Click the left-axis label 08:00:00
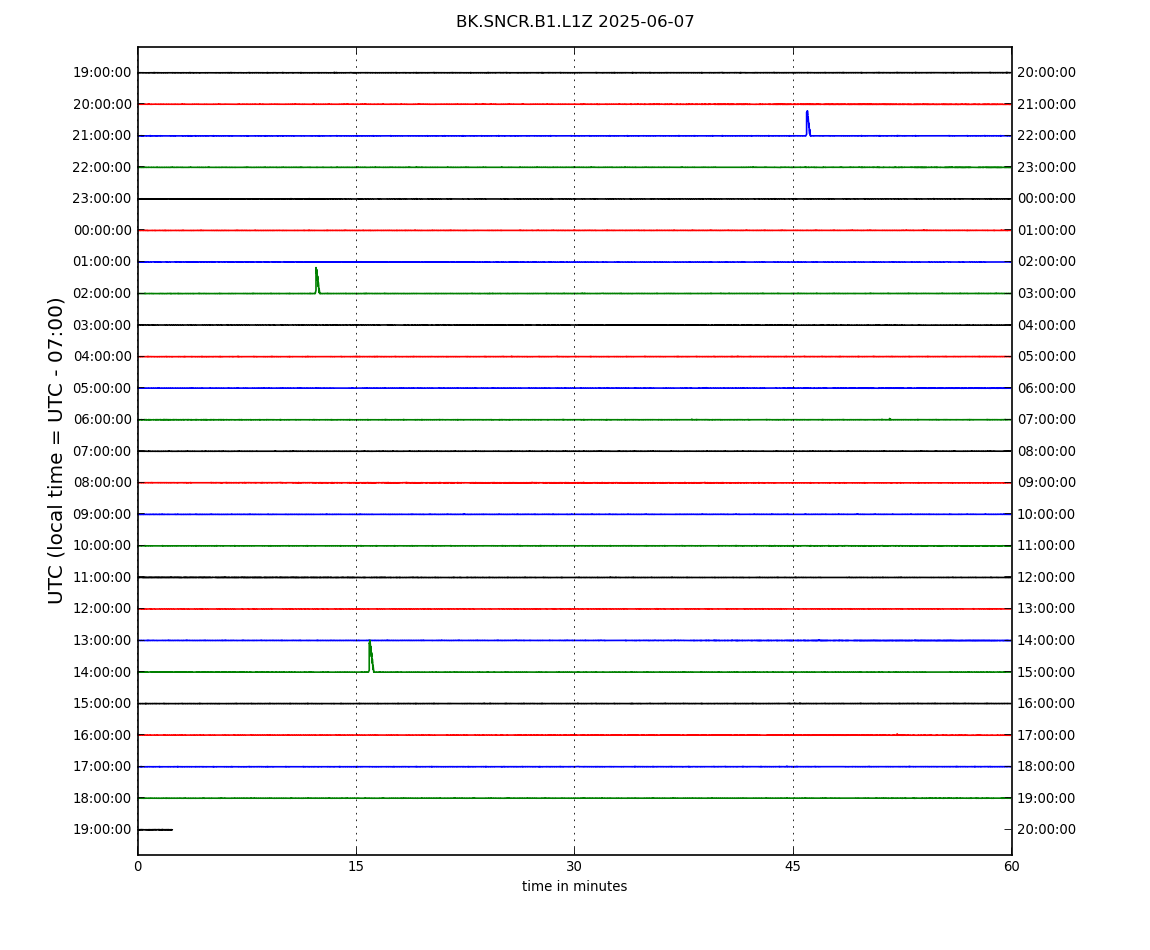The width and height of the screenshot is (1150, 950). [103, 483]
